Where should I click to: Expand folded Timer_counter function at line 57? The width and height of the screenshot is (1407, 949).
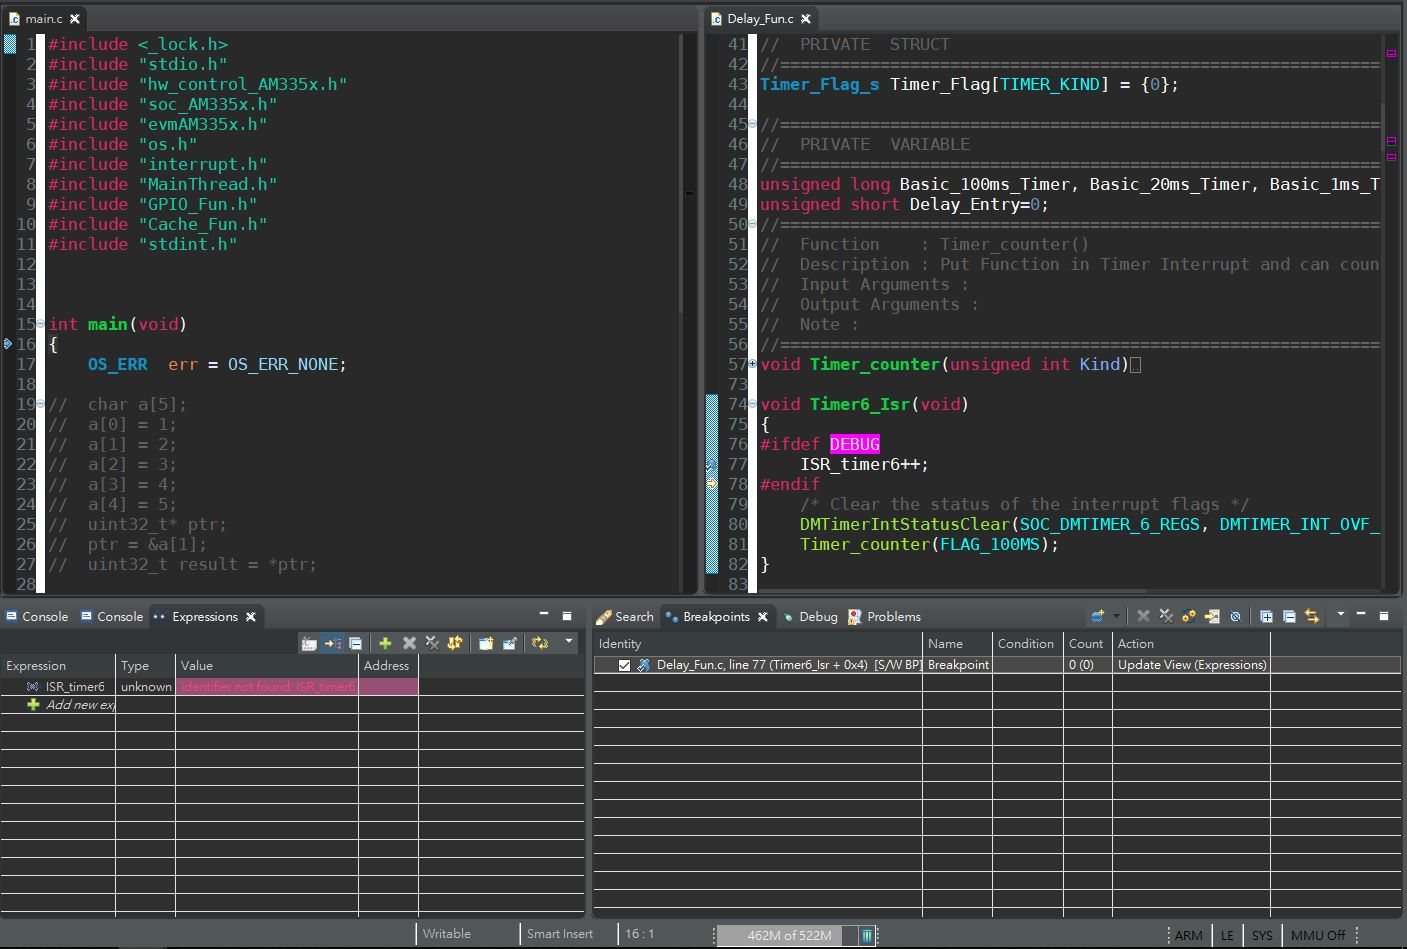pos(752,365)
